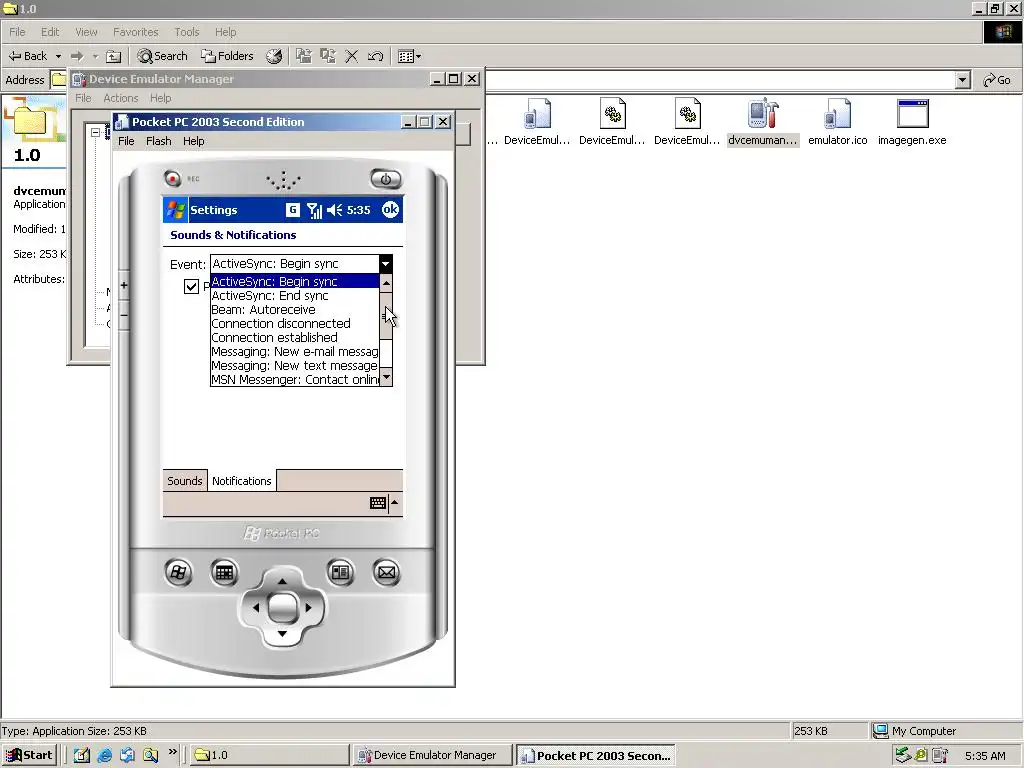Select highlighted 'ActiveSync: Begin sync' item
This screenshot has height=768, width=1024.
tap(295, 281)
